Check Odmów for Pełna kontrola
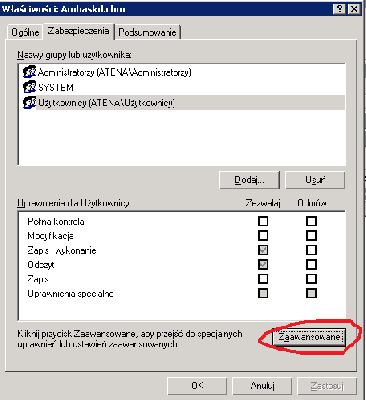This screenshot has height=400, width=366. (311, 221)
